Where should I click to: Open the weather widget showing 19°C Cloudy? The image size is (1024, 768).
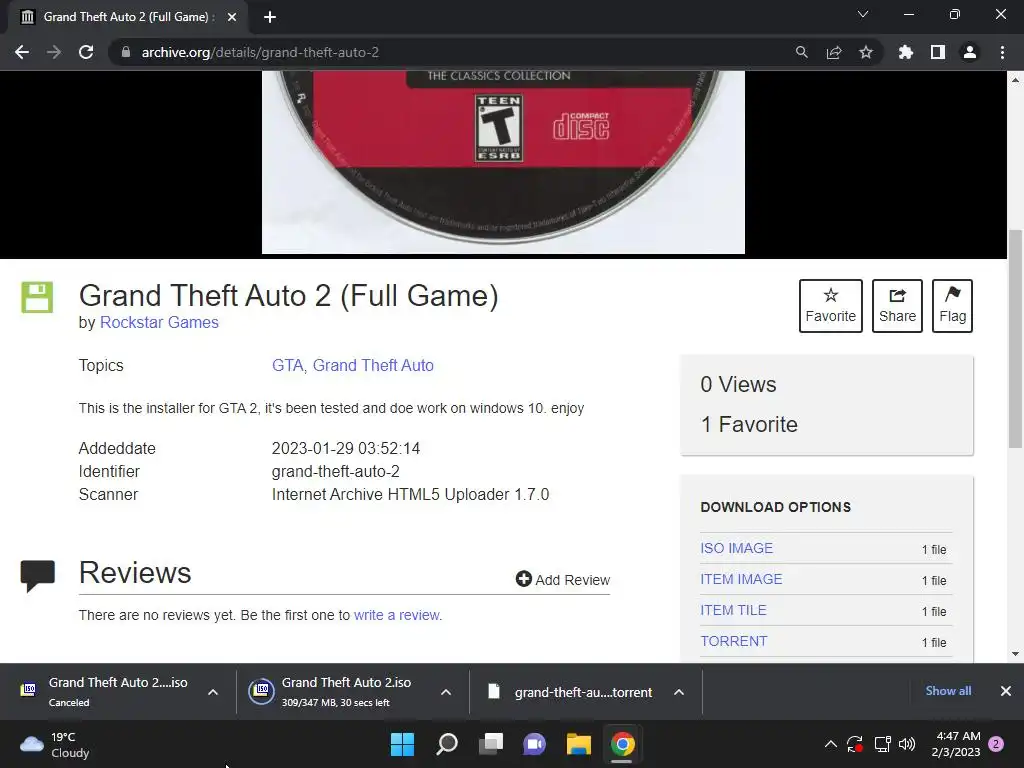pos(56,744)
